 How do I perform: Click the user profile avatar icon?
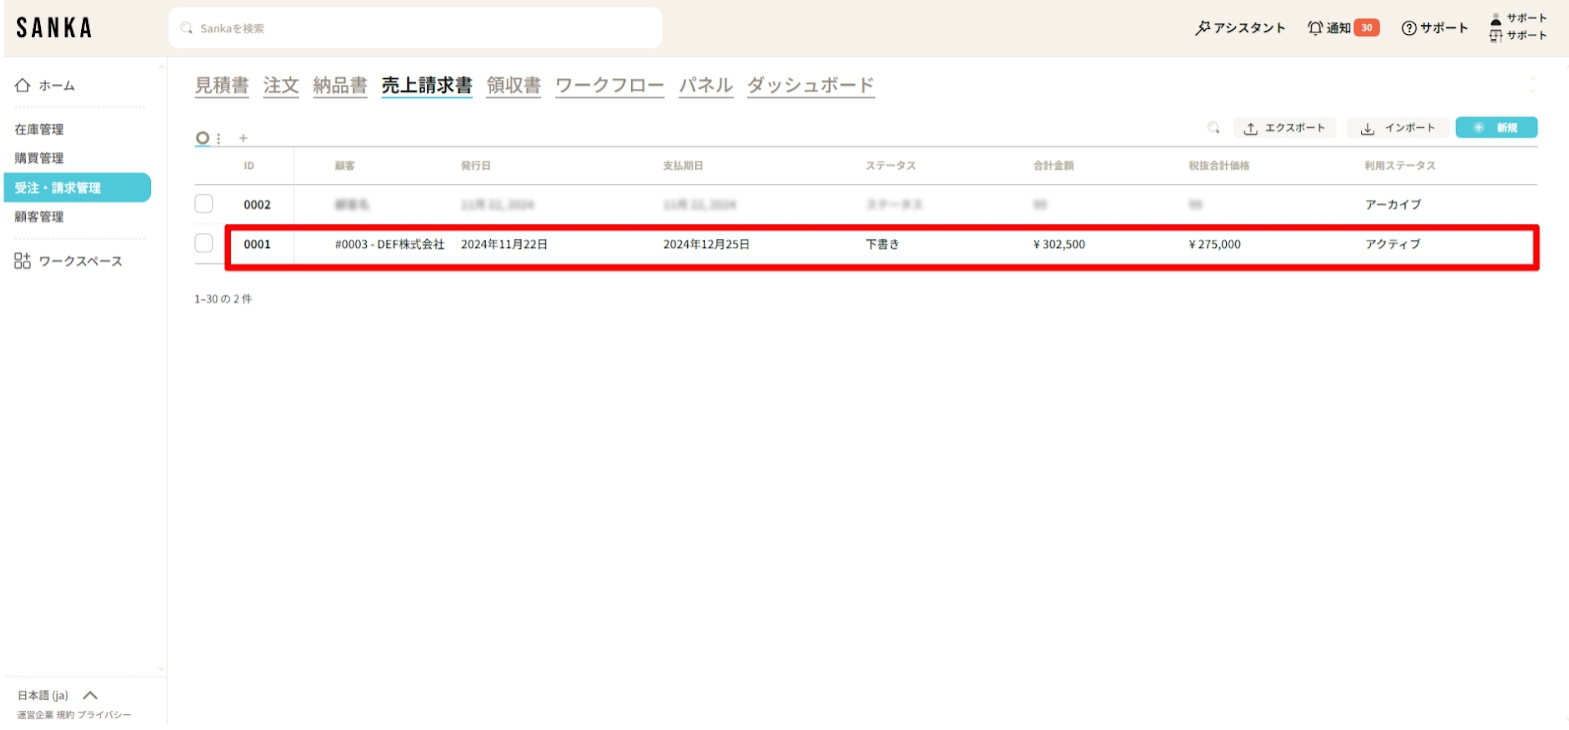1496,19
